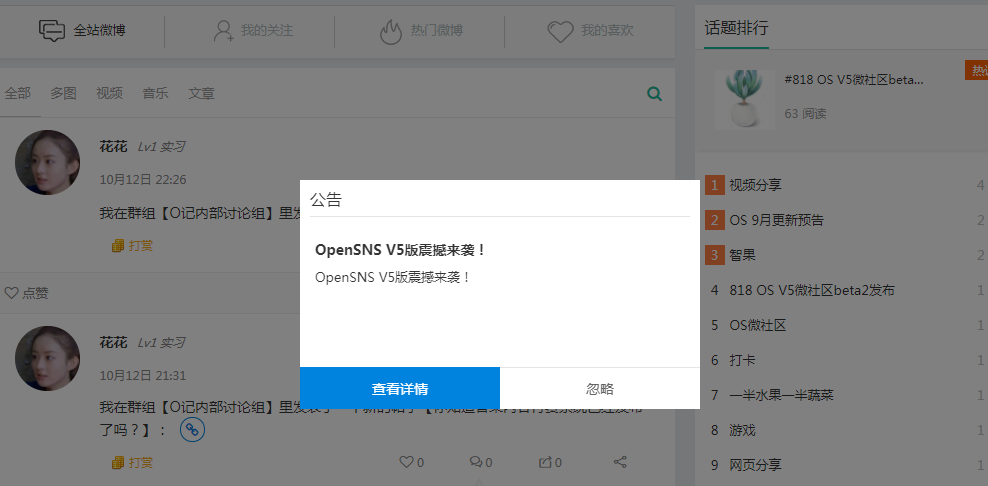Image resolution: width=988 pixels, height=486 pixels.
Task: Dismiss the announcement with 忽略
Action: tap(600, 388)
